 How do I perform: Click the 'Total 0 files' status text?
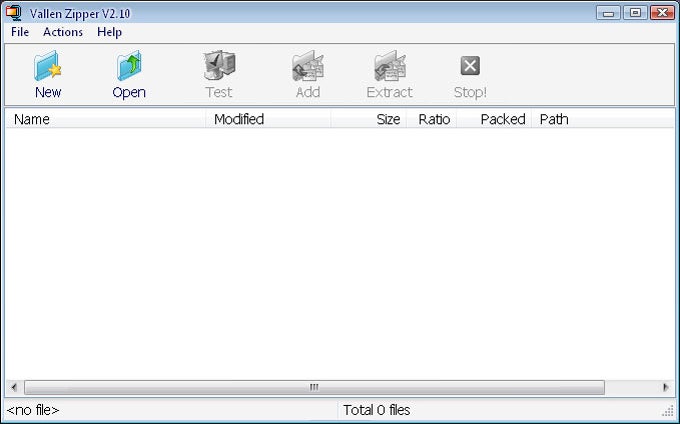point(376,410)
